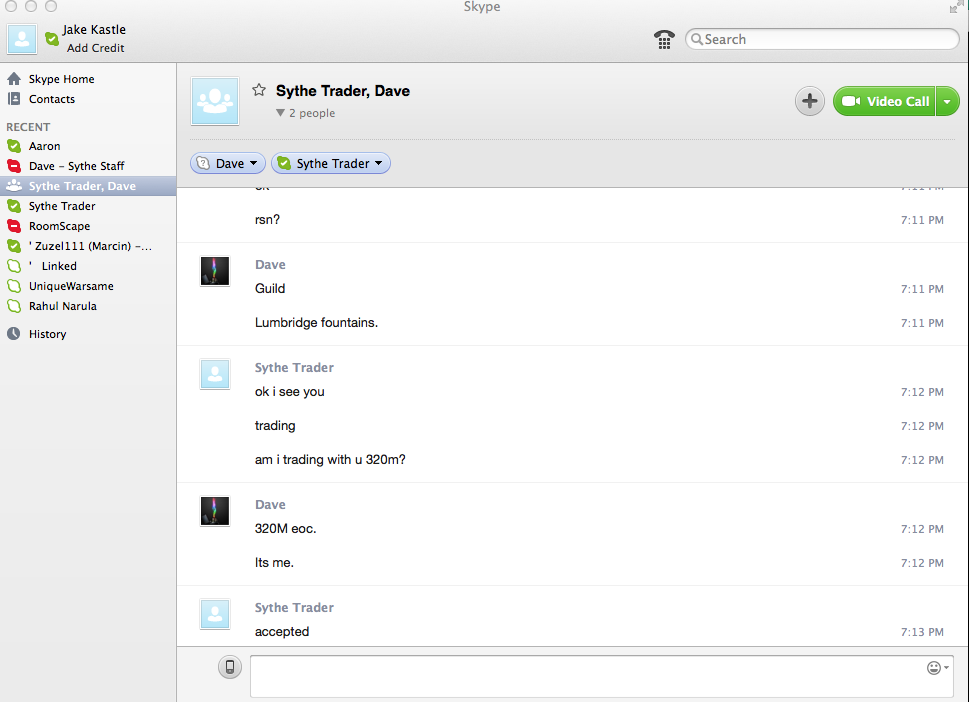This screenshot has height=702, width=969.
Task: Click Jake Kastle's profile avatar
Action: (22, 39)
